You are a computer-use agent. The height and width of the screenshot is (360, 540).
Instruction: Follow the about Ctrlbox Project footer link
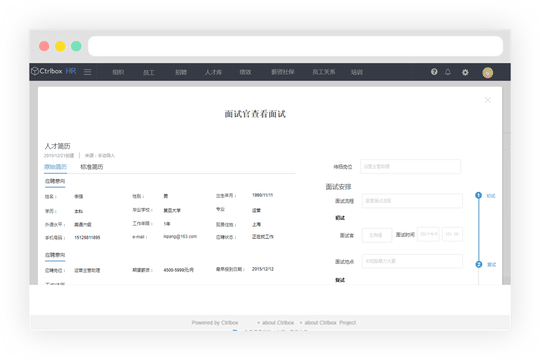330,323
